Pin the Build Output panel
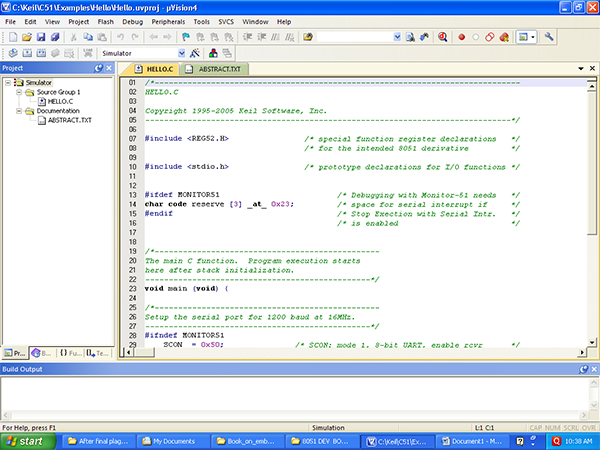Viewport: 600px width, 450px height. pos(583,369)
